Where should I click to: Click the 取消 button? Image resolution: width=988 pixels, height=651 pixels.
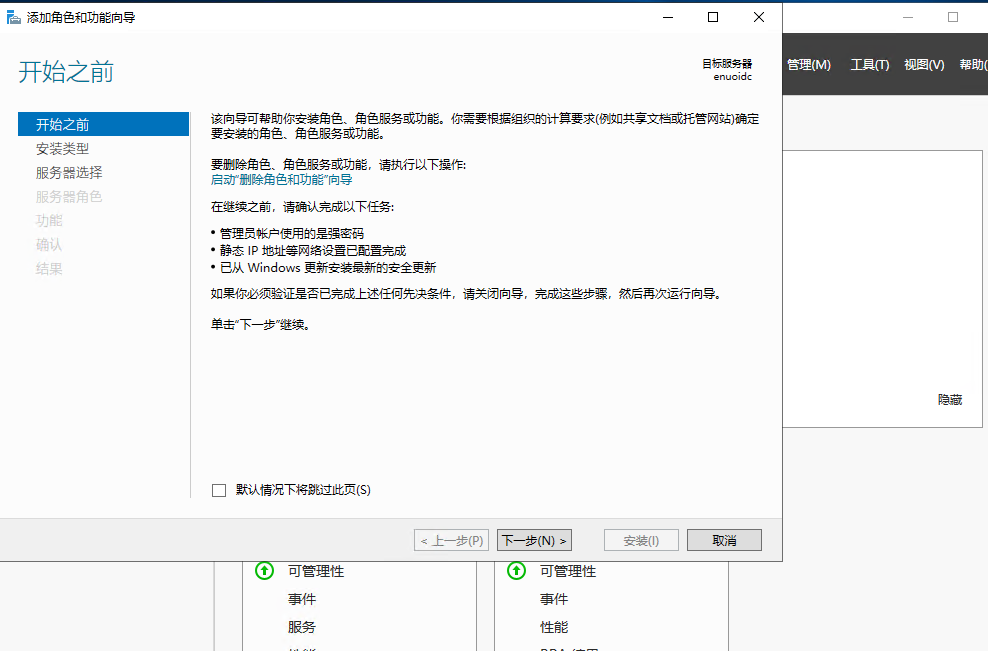tap(724, 540)
